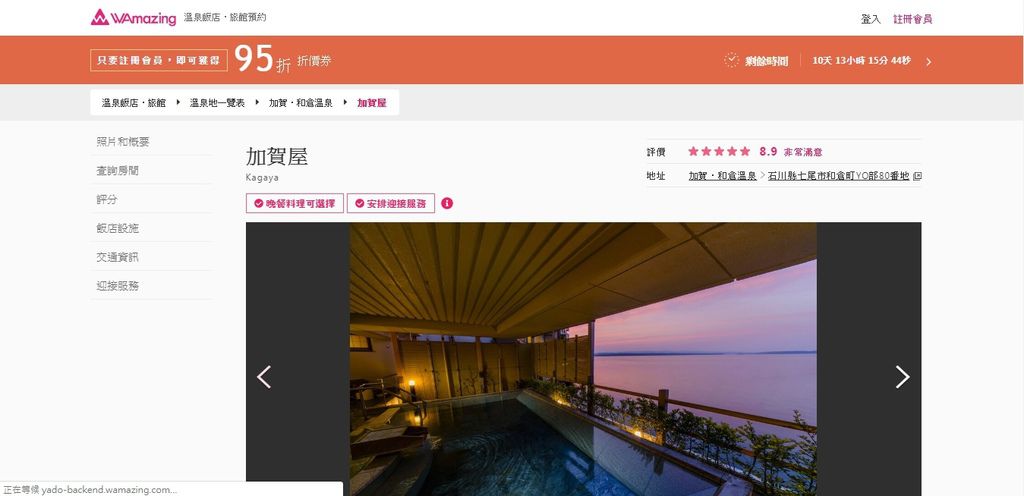
Task: Click the five-star rating icons
Action: tap(719, 151)
